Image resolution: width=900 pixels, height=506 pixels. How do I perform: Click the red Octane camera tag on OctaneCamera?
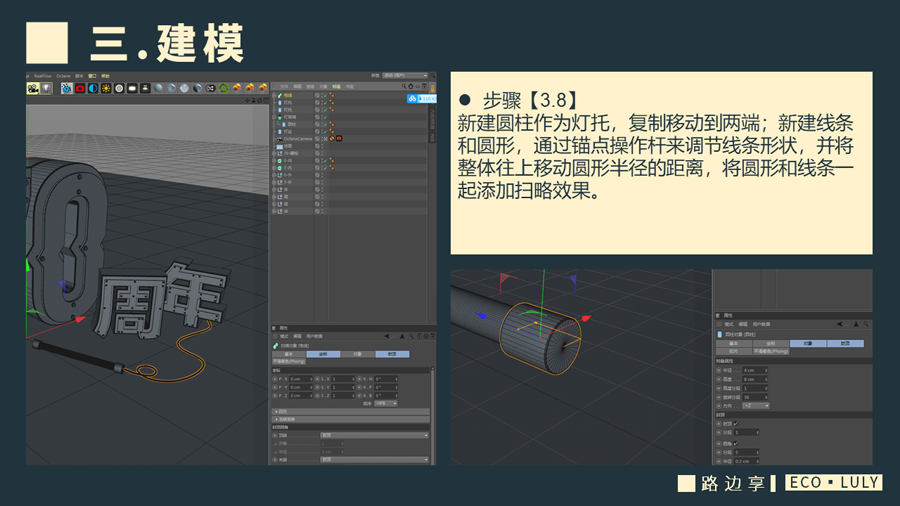pyautogui.click(x=339, y=139)
